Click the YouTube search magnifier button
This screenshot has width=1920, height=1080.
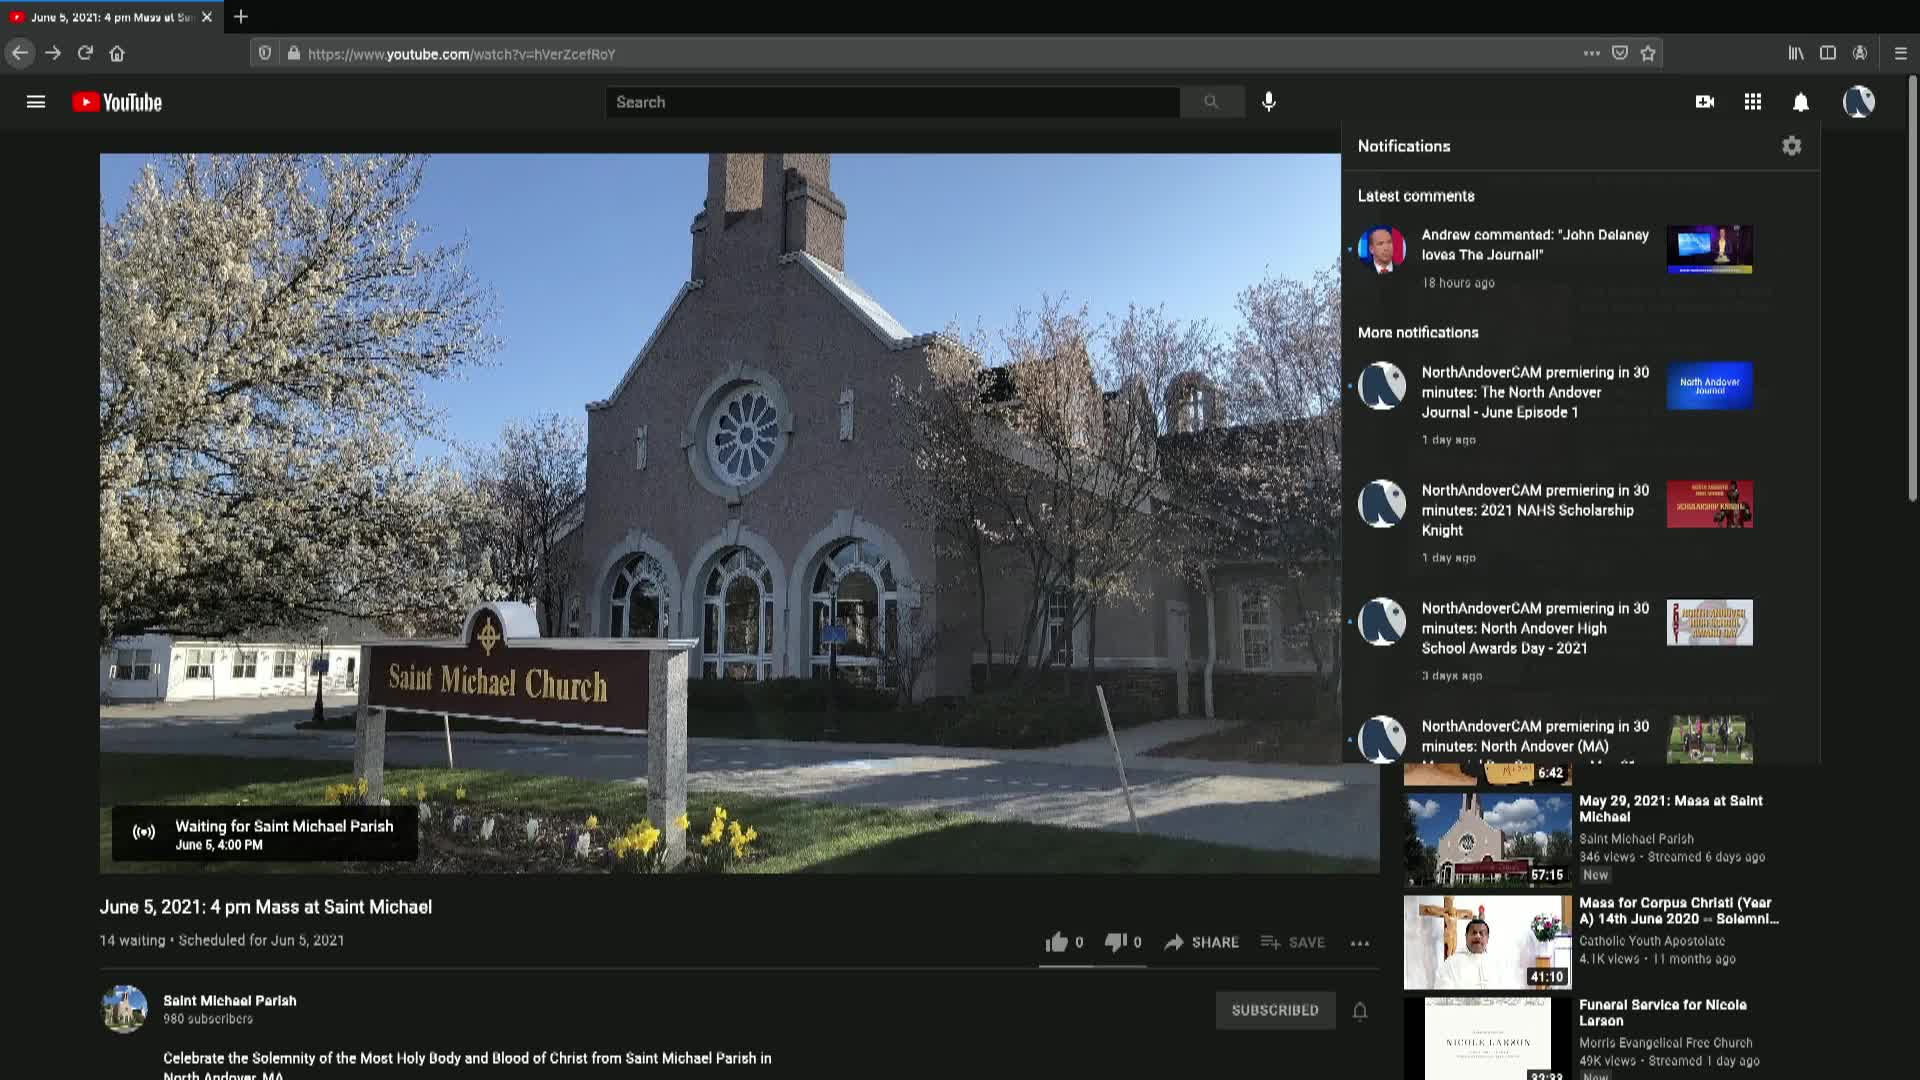(x=1212, y=102)
